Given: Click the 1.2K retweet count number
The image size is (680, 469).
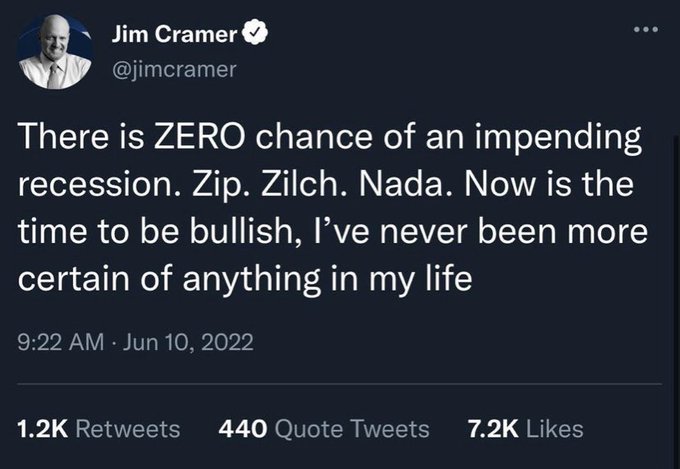Looking at the screenshot, I should tap(42, 429).
